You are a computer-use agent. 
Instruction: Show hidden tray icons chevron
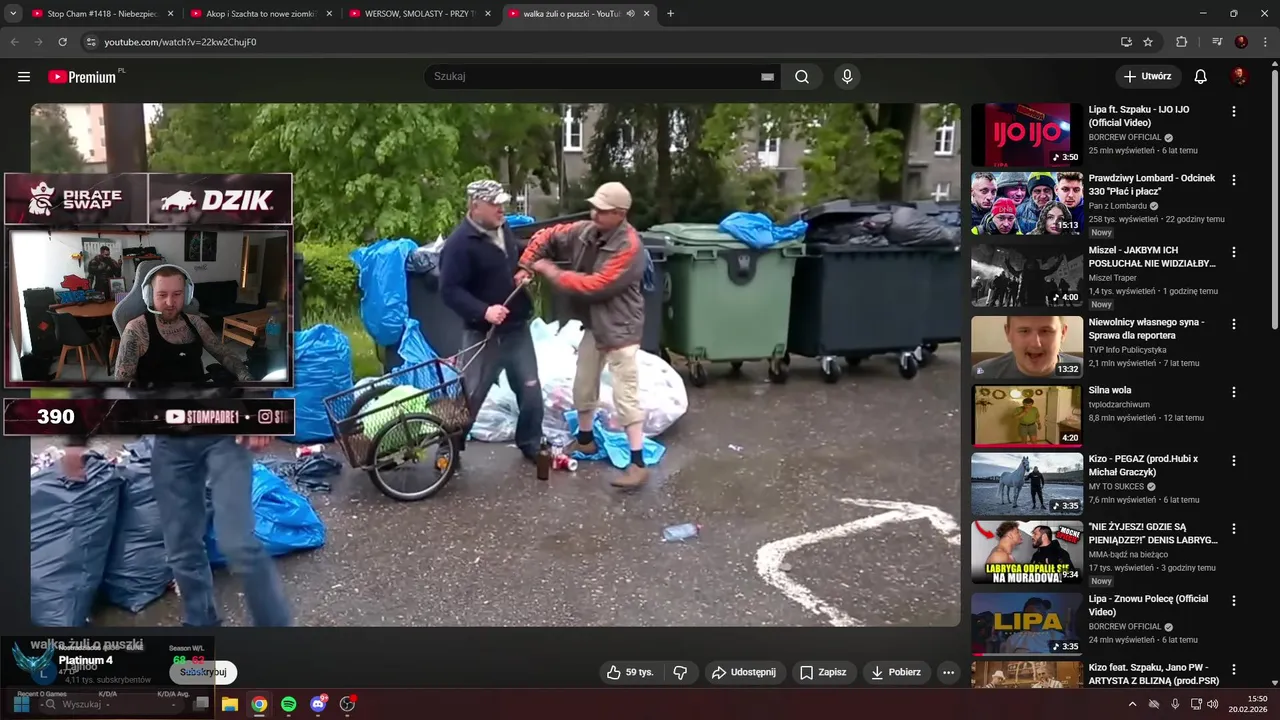click(1132, 704)
